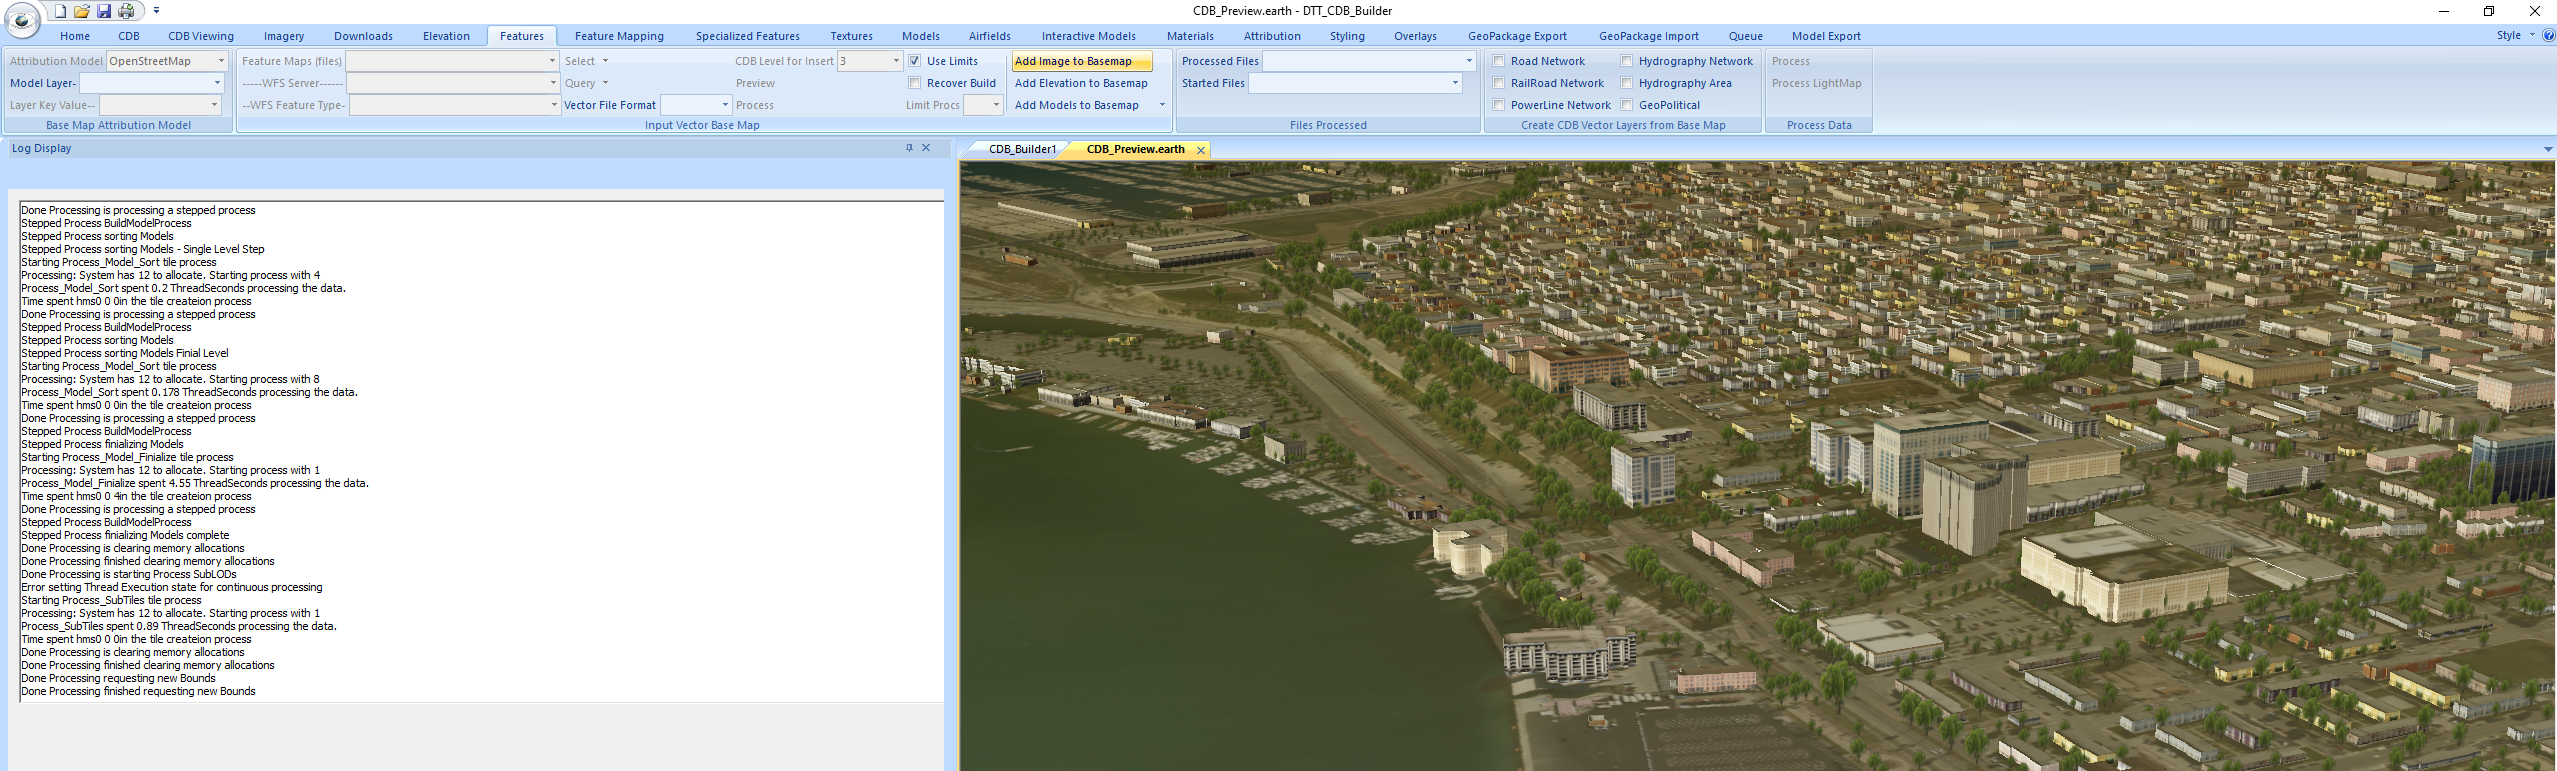This screenshot has height=771, width=2557.
Task: Open the Model Export ribbon tab
Action: click(1826, 36)
